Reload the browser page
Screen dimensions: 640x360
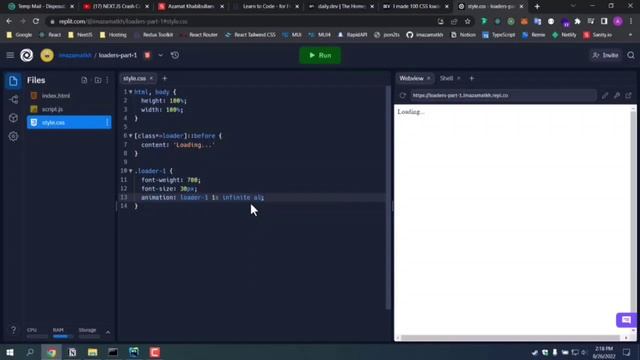[36, 21]
